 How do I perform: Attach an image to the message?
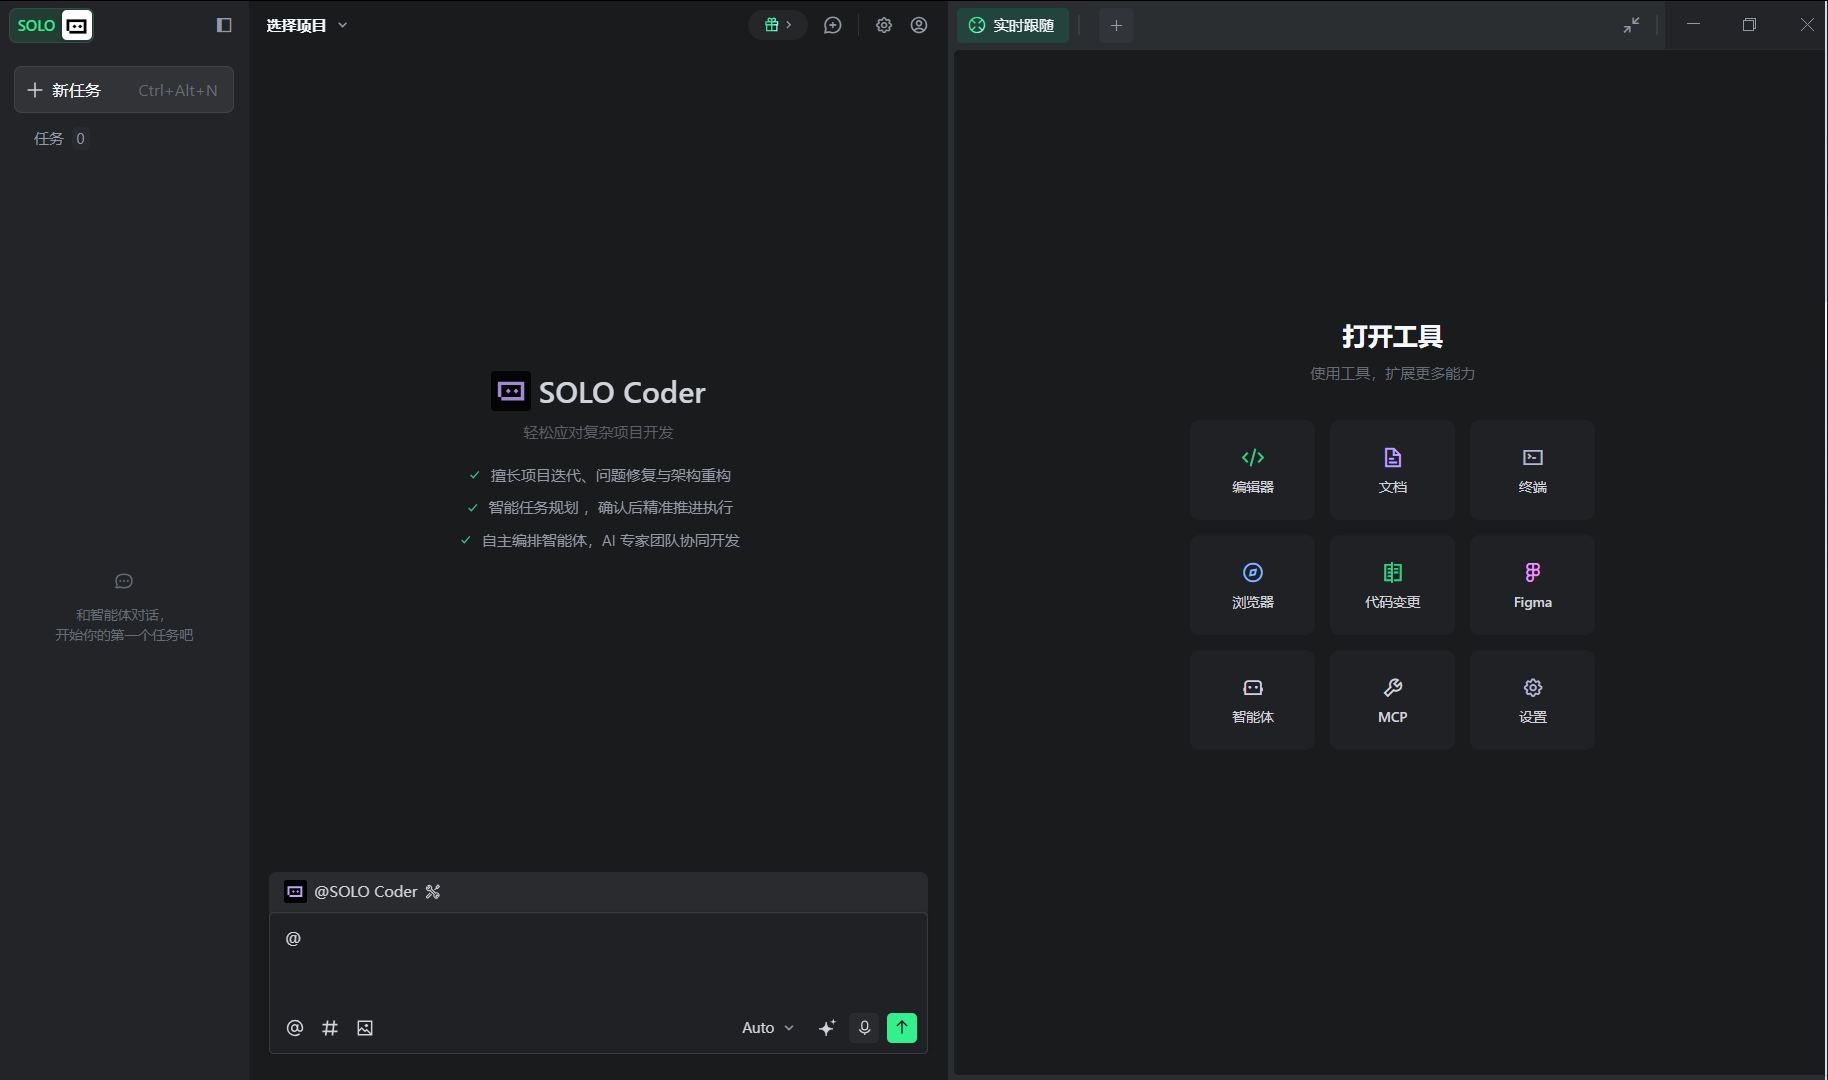click(365, 1028)
